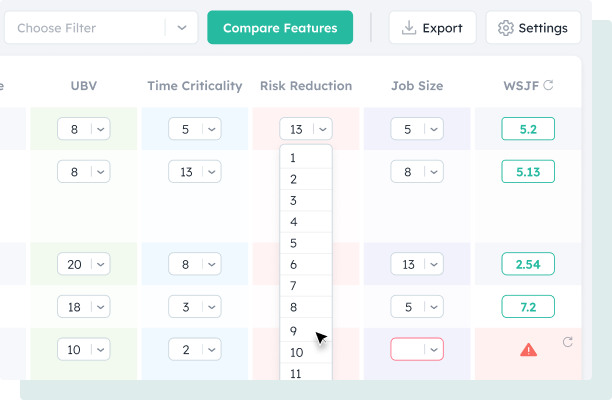The width and height of the screenshot is (612, 400).
Task: Click the refresh icon in the warning row
Action: 568,342
